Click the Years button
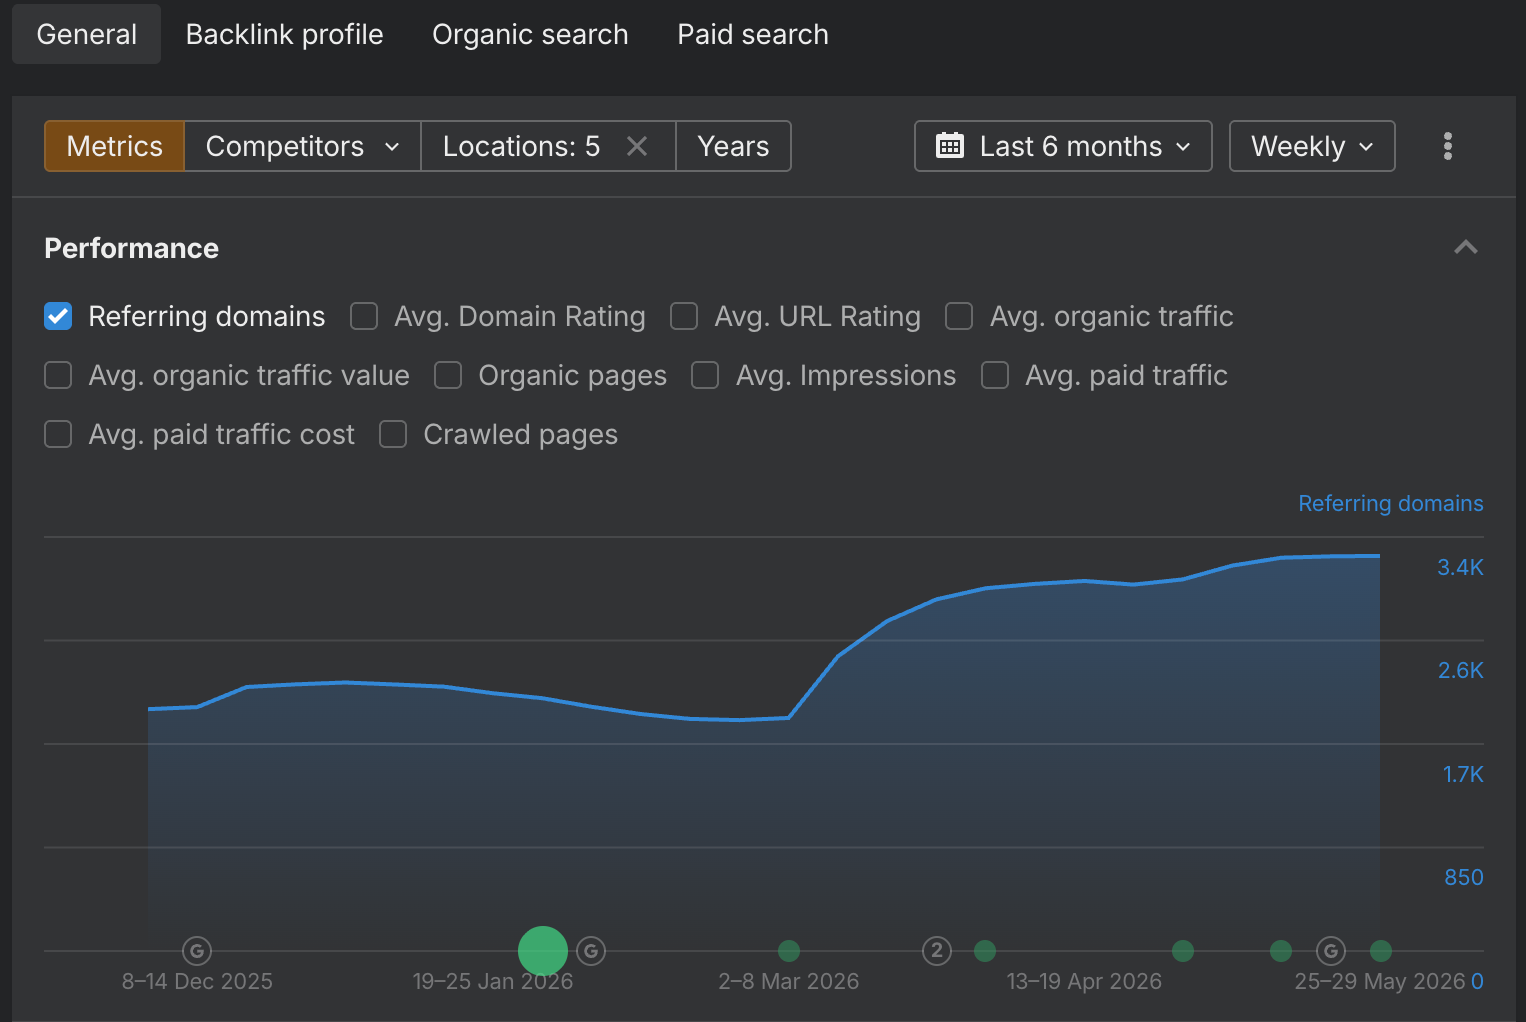The width and height of the screenshot is (1526, 1022). [x=733, y=146]
